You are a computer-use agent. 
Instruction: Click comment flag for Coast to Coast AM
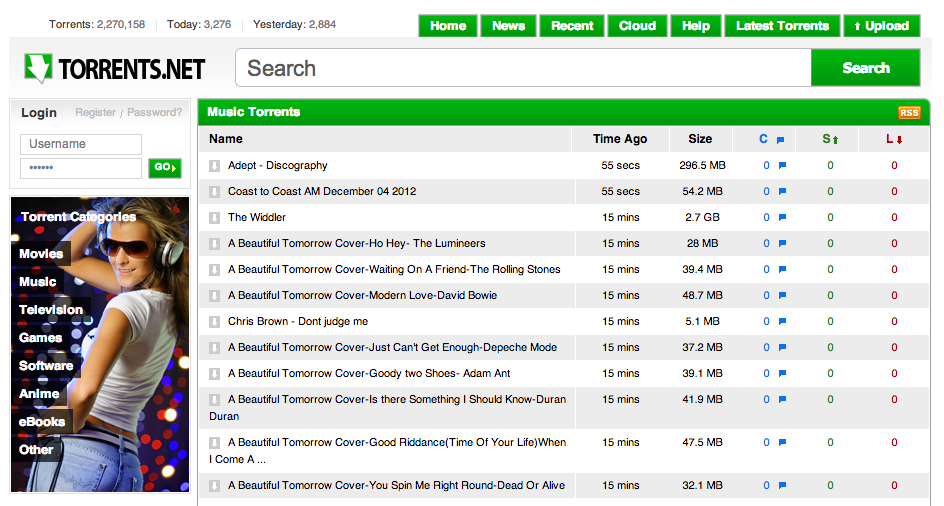pos(782,192)
